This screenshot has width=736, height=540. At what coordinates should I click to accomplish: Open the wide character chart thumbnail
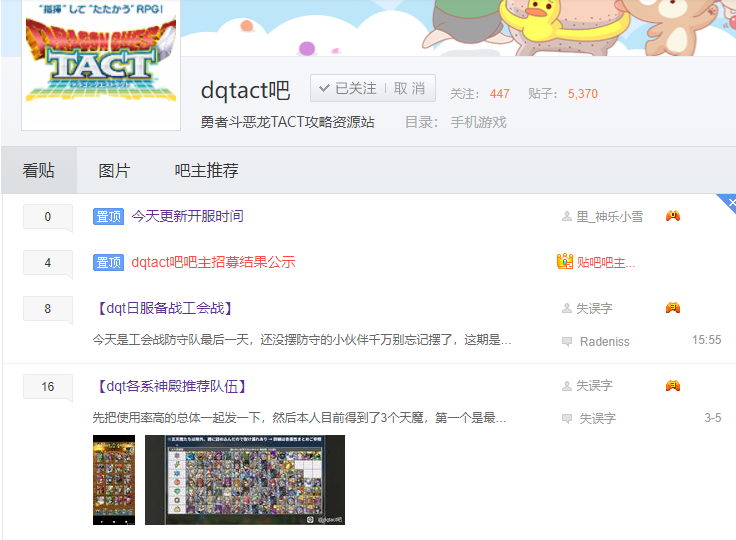click(245, 479)
